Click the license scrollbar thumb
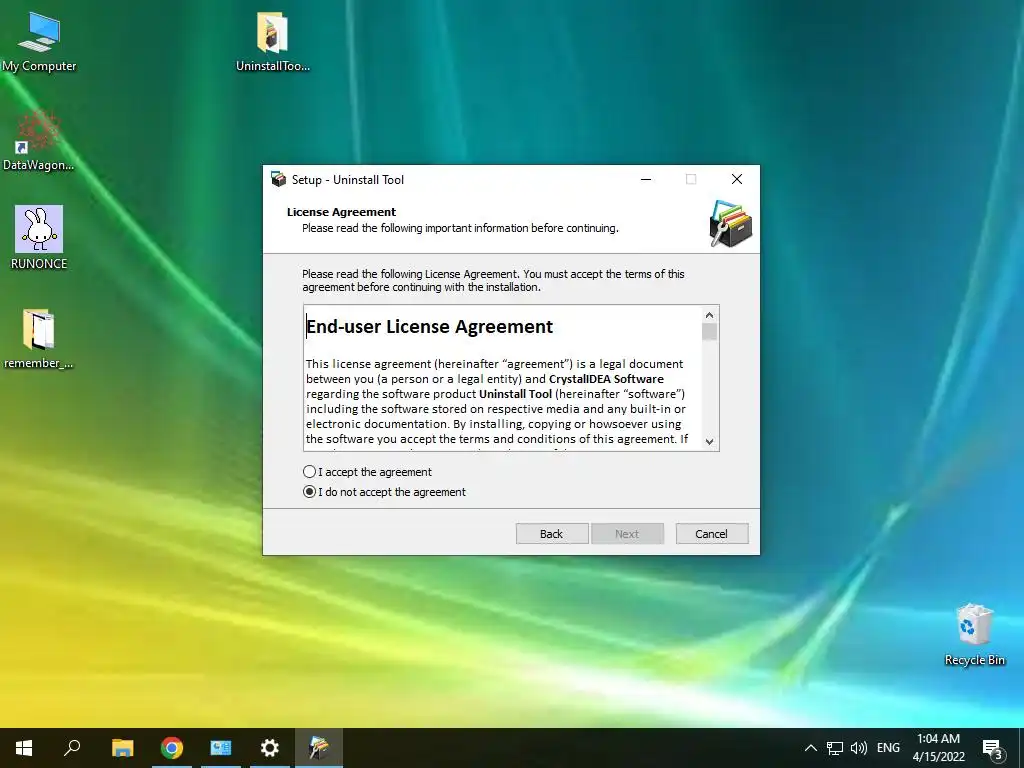 click(710, 332)
